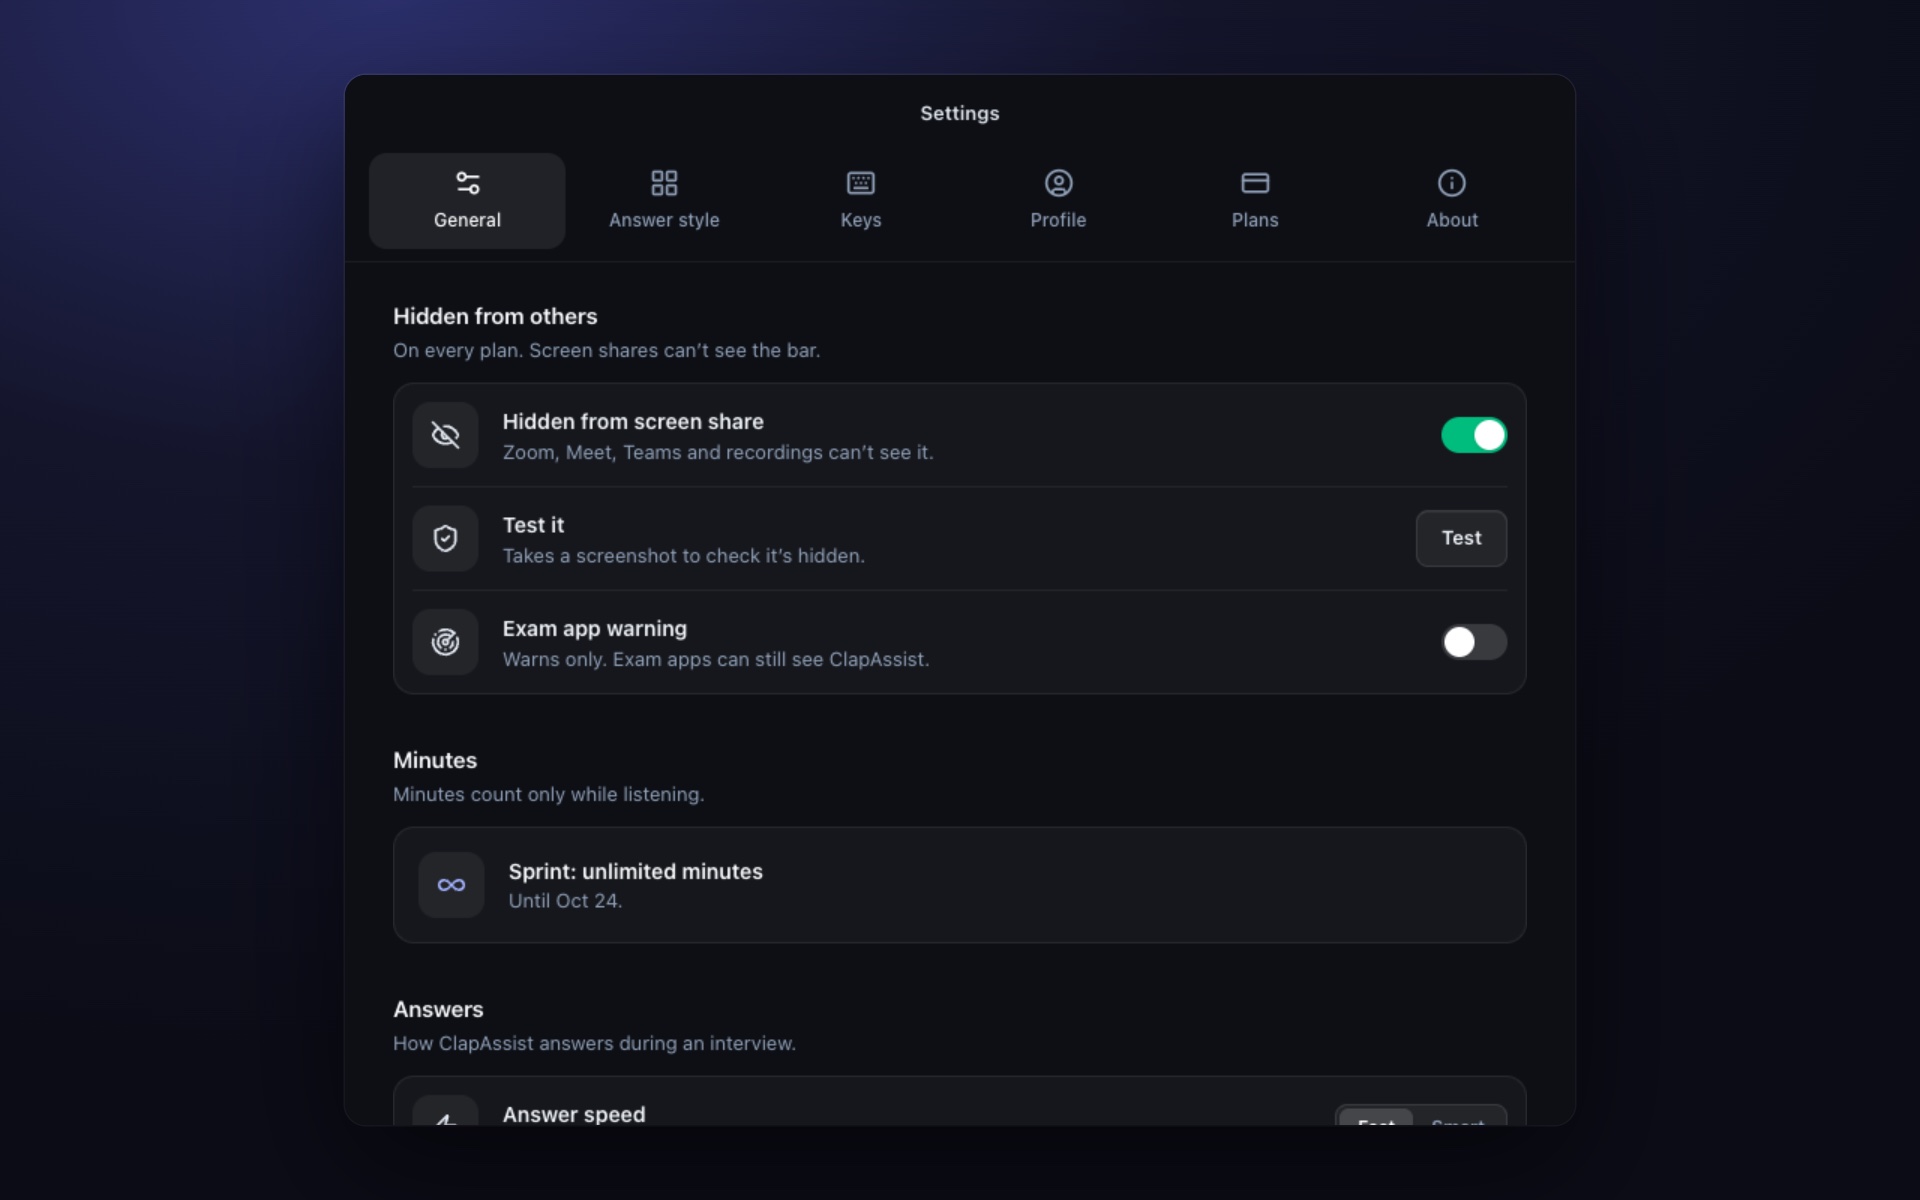Click the 'Minutes' section heading
1920x1200 pixels.
435,760
